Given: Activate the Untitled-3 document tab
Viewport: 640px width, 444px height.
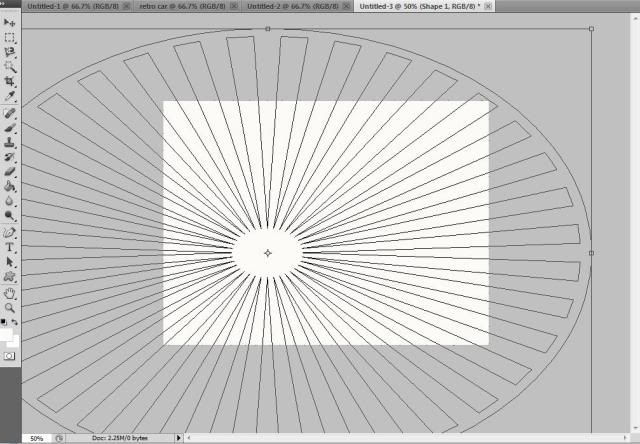Looking at the screenshot, I should [420, 6].
